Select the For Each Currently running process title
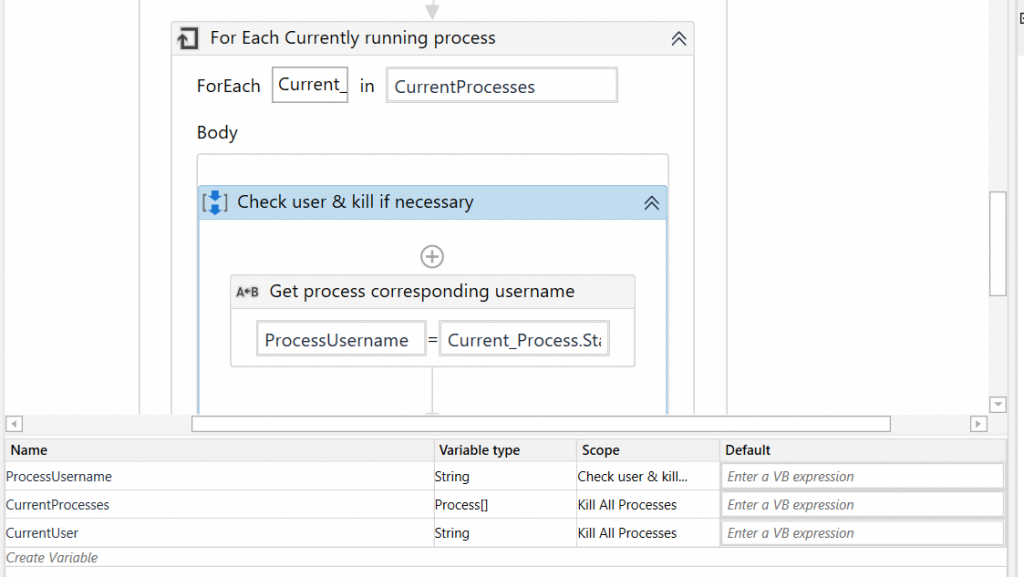The height and width of the screenshot is (577, 1024). click(353, 38)
